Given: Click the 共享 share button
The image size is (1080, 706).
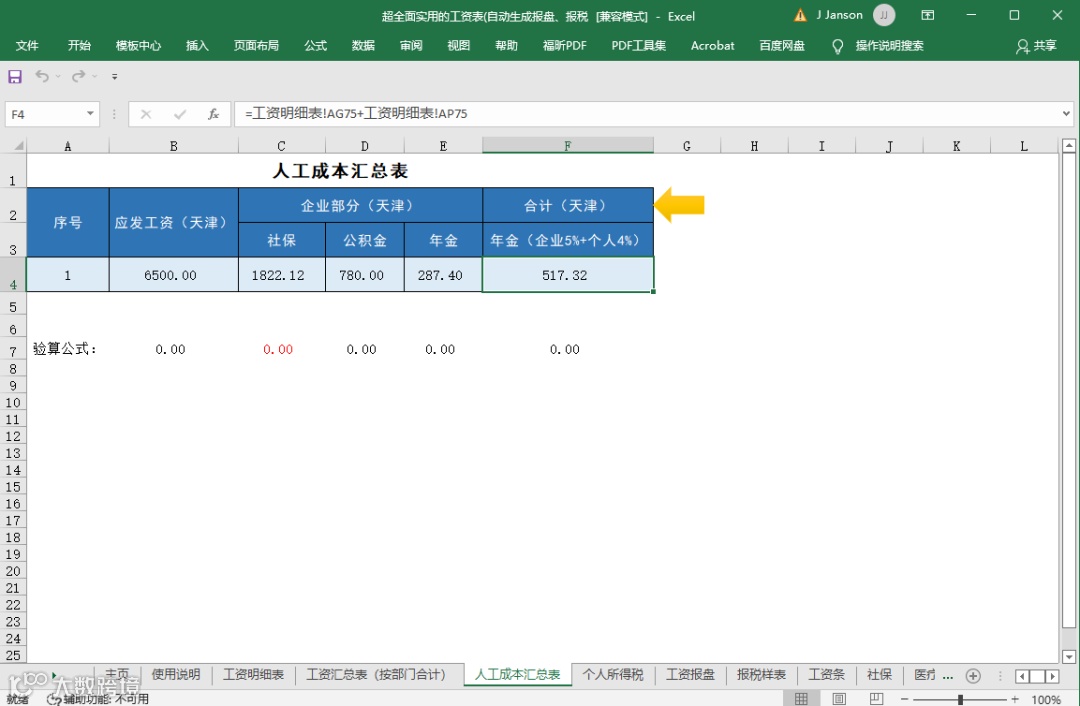Looking at the screenshot, I should pos(1036,45).
